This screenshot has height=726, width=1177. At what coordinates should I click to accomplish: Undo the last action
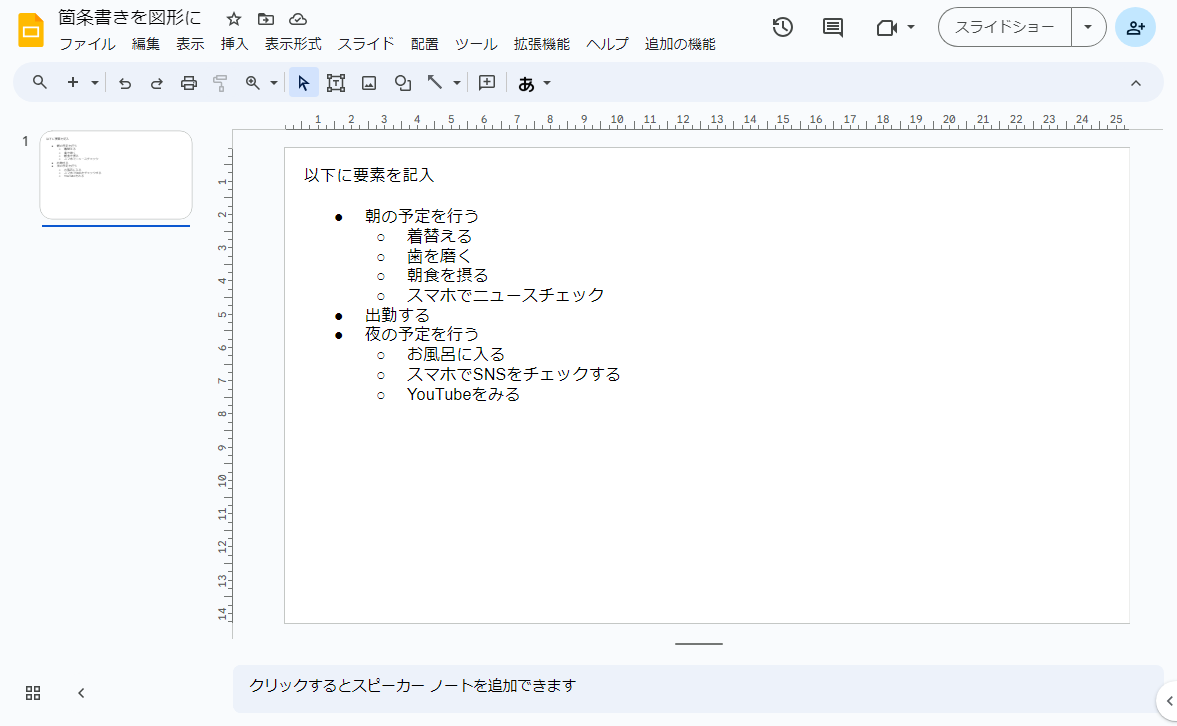[125, 83]
